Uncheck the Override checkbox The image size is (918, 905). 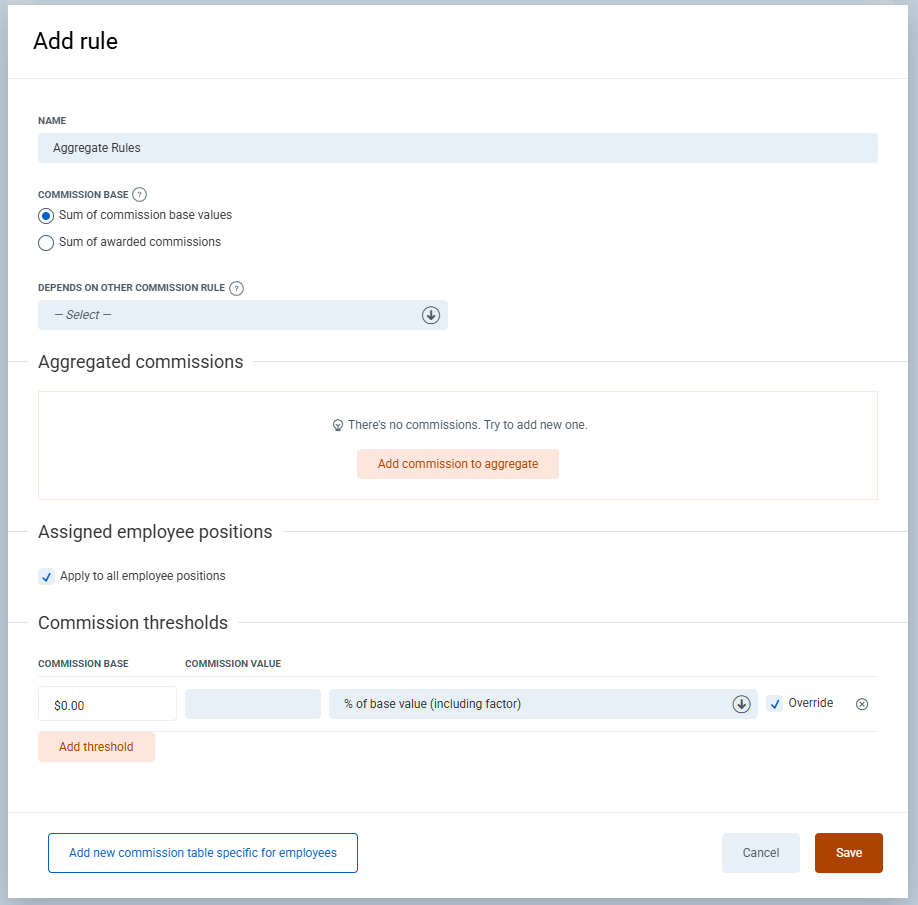point(775,704)
